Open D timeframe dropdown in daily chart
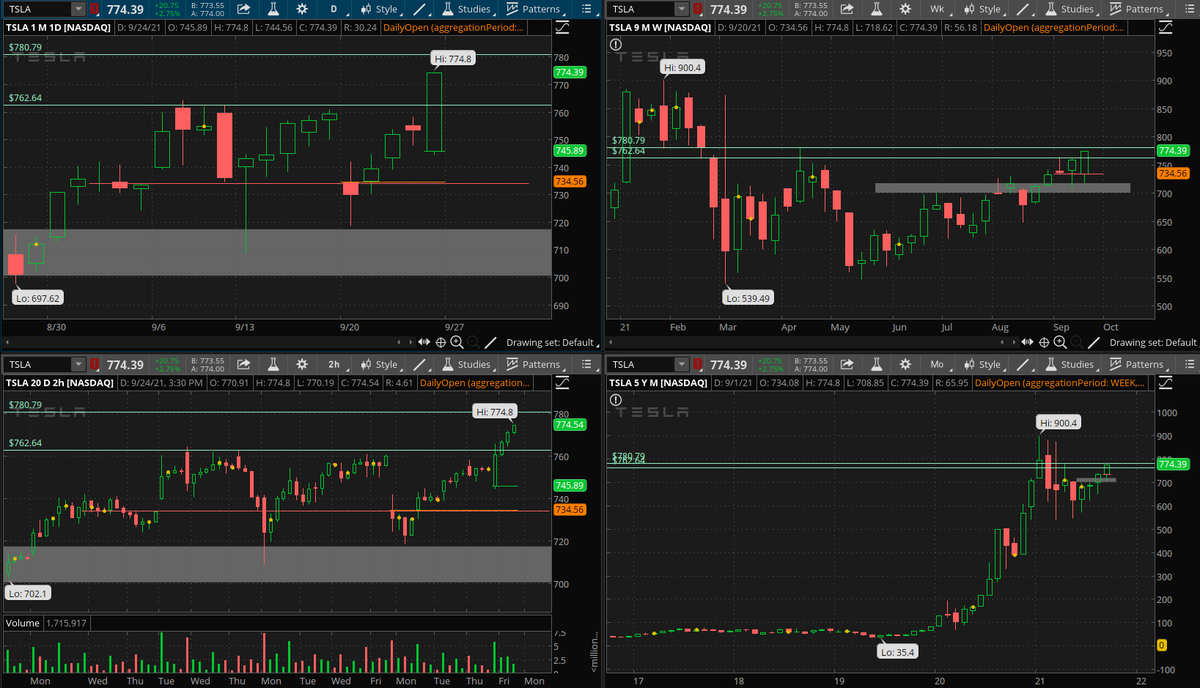Viewport: 1200px width, 688px height. point(335,8)
